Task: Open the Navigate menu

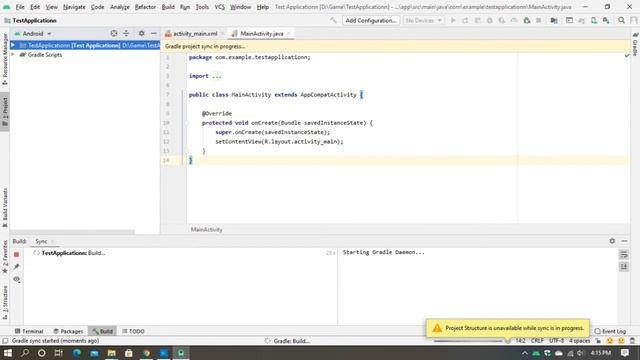Action: pyautogui.click(x=74, y=7)
